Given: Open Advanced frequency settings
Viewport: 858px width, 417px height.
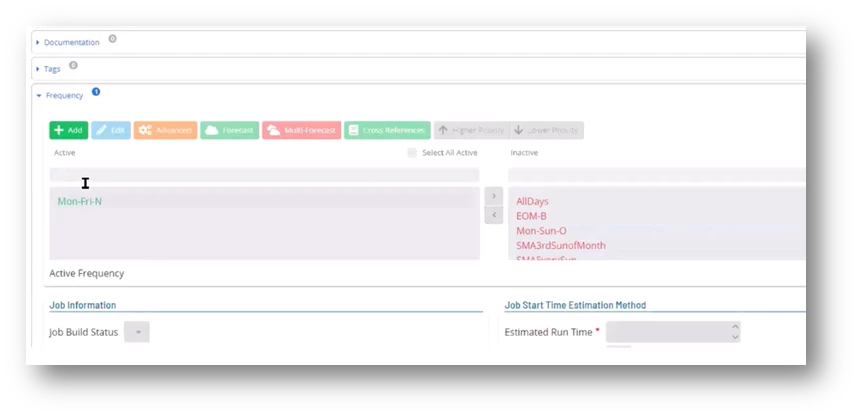Looking at the screenshot, I should [165, 130].
